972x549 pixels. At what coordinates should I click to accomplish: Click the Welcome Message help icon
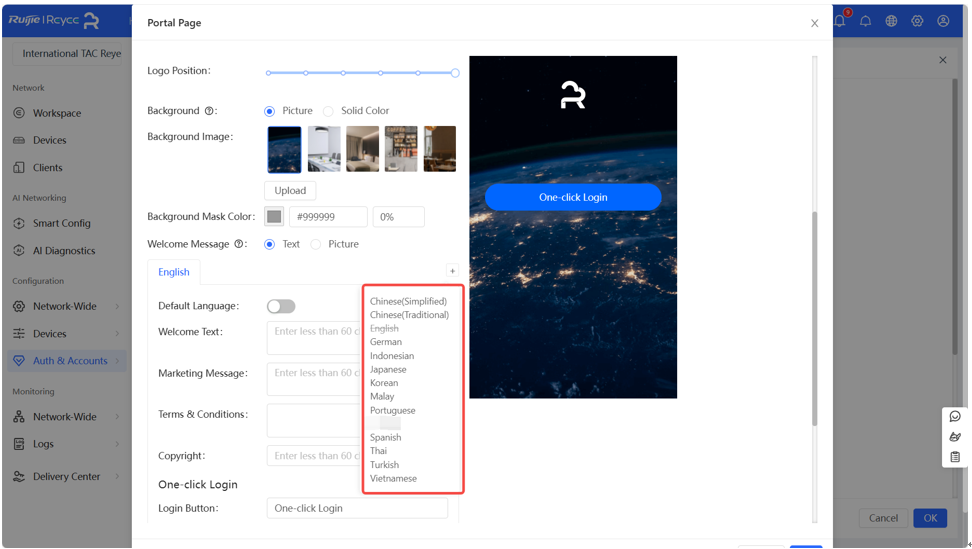238,244
